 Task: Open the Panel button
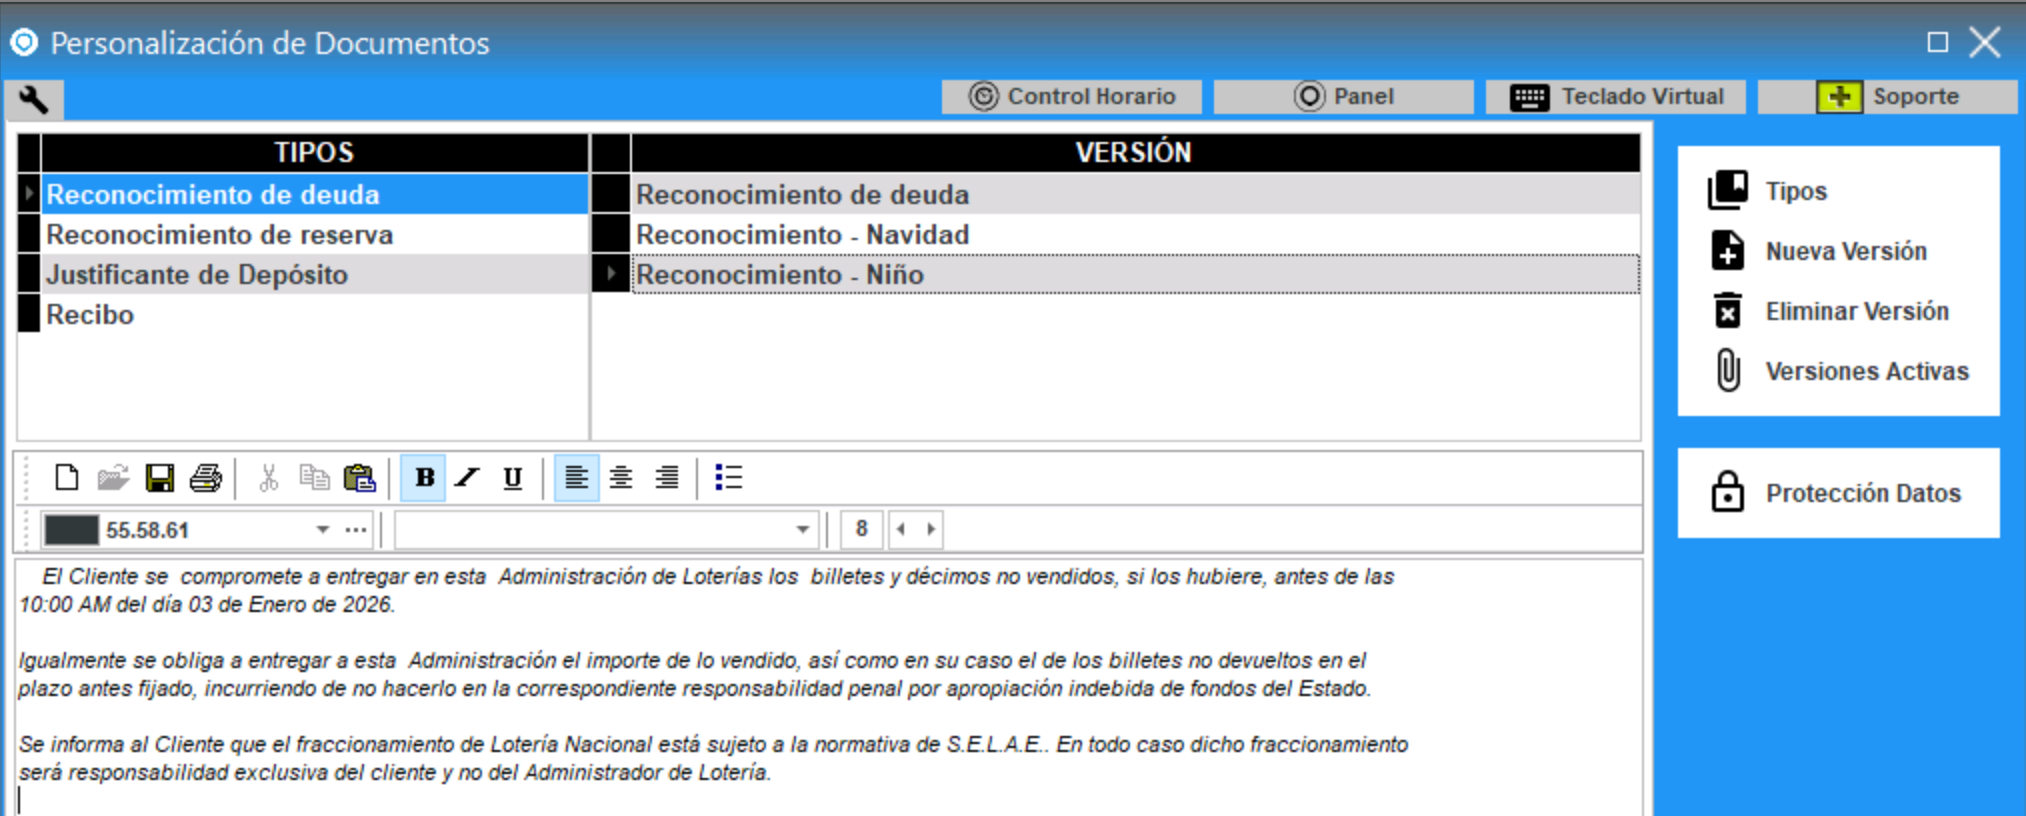coord(1344,97)
